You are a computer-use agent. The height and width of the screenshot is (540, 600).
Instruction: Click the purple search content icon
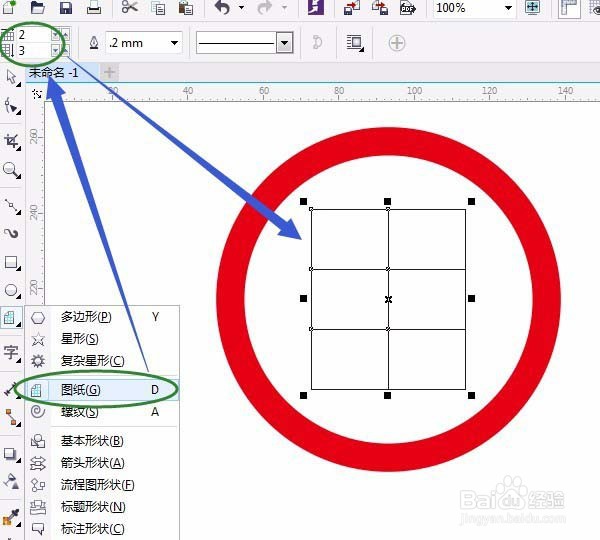pos(316,7)
